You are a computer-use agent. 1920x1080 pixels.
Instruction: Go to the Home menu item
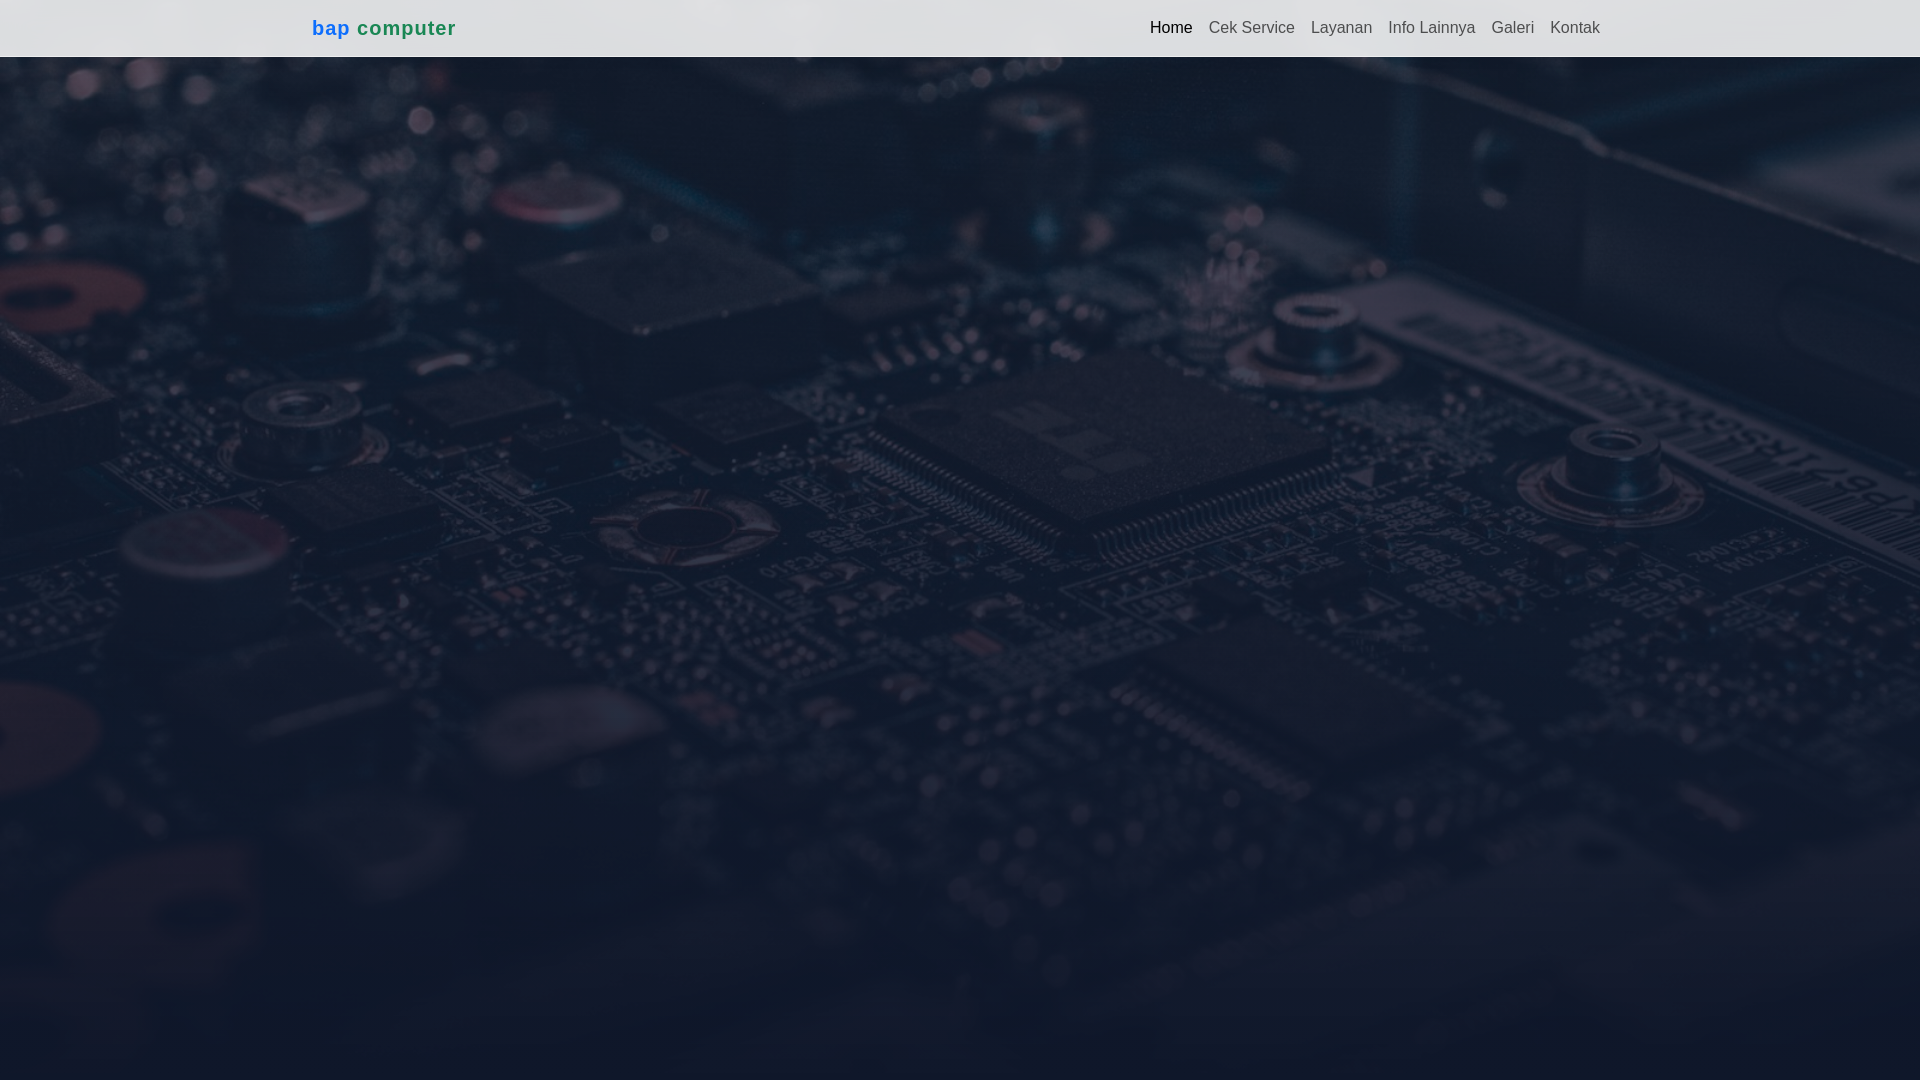[x=1171, y=28]
